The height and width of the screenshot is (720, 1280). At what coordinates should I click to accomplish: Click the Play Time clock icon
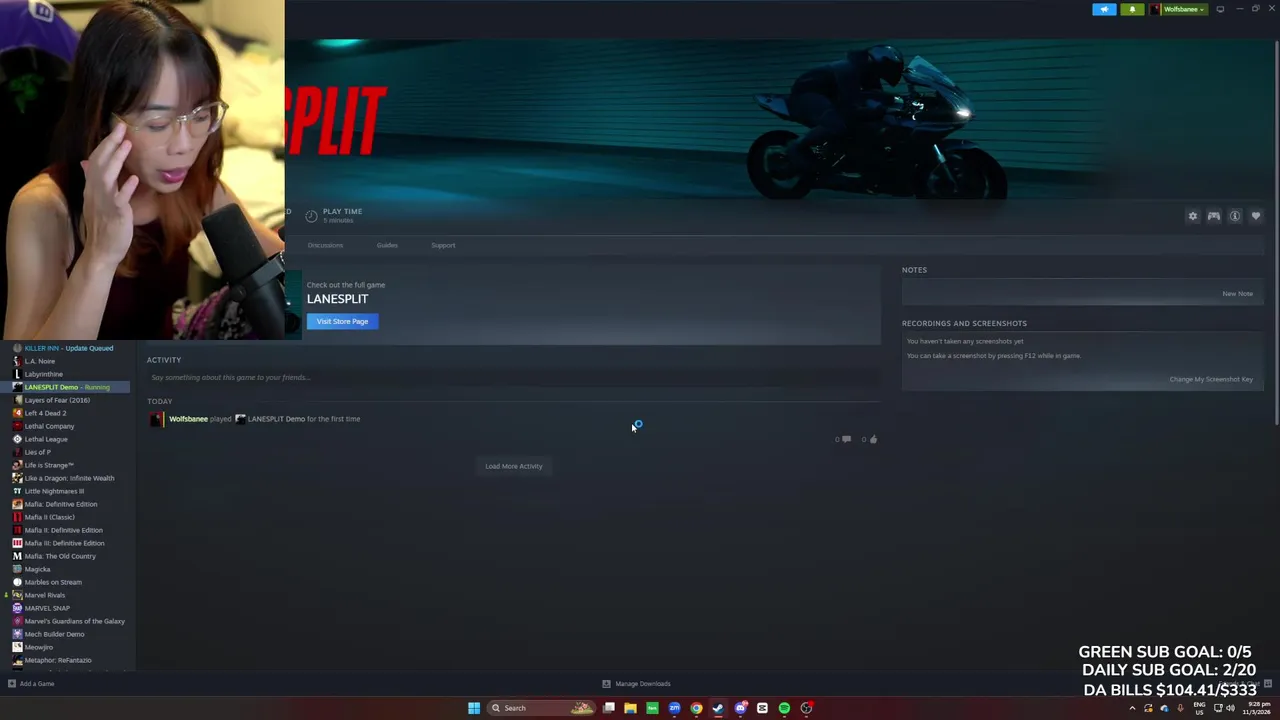click(311, 216)
